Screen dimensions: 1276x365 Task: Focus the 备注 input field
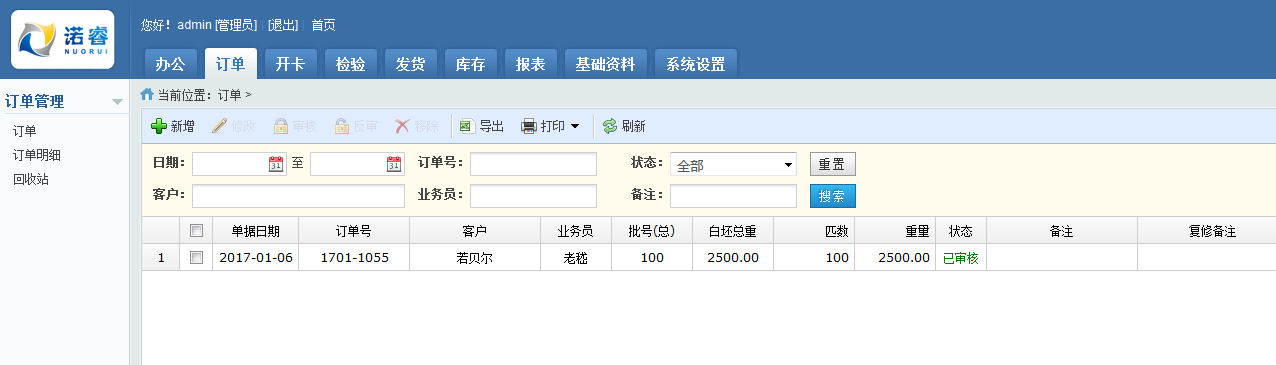click(733, 196)
